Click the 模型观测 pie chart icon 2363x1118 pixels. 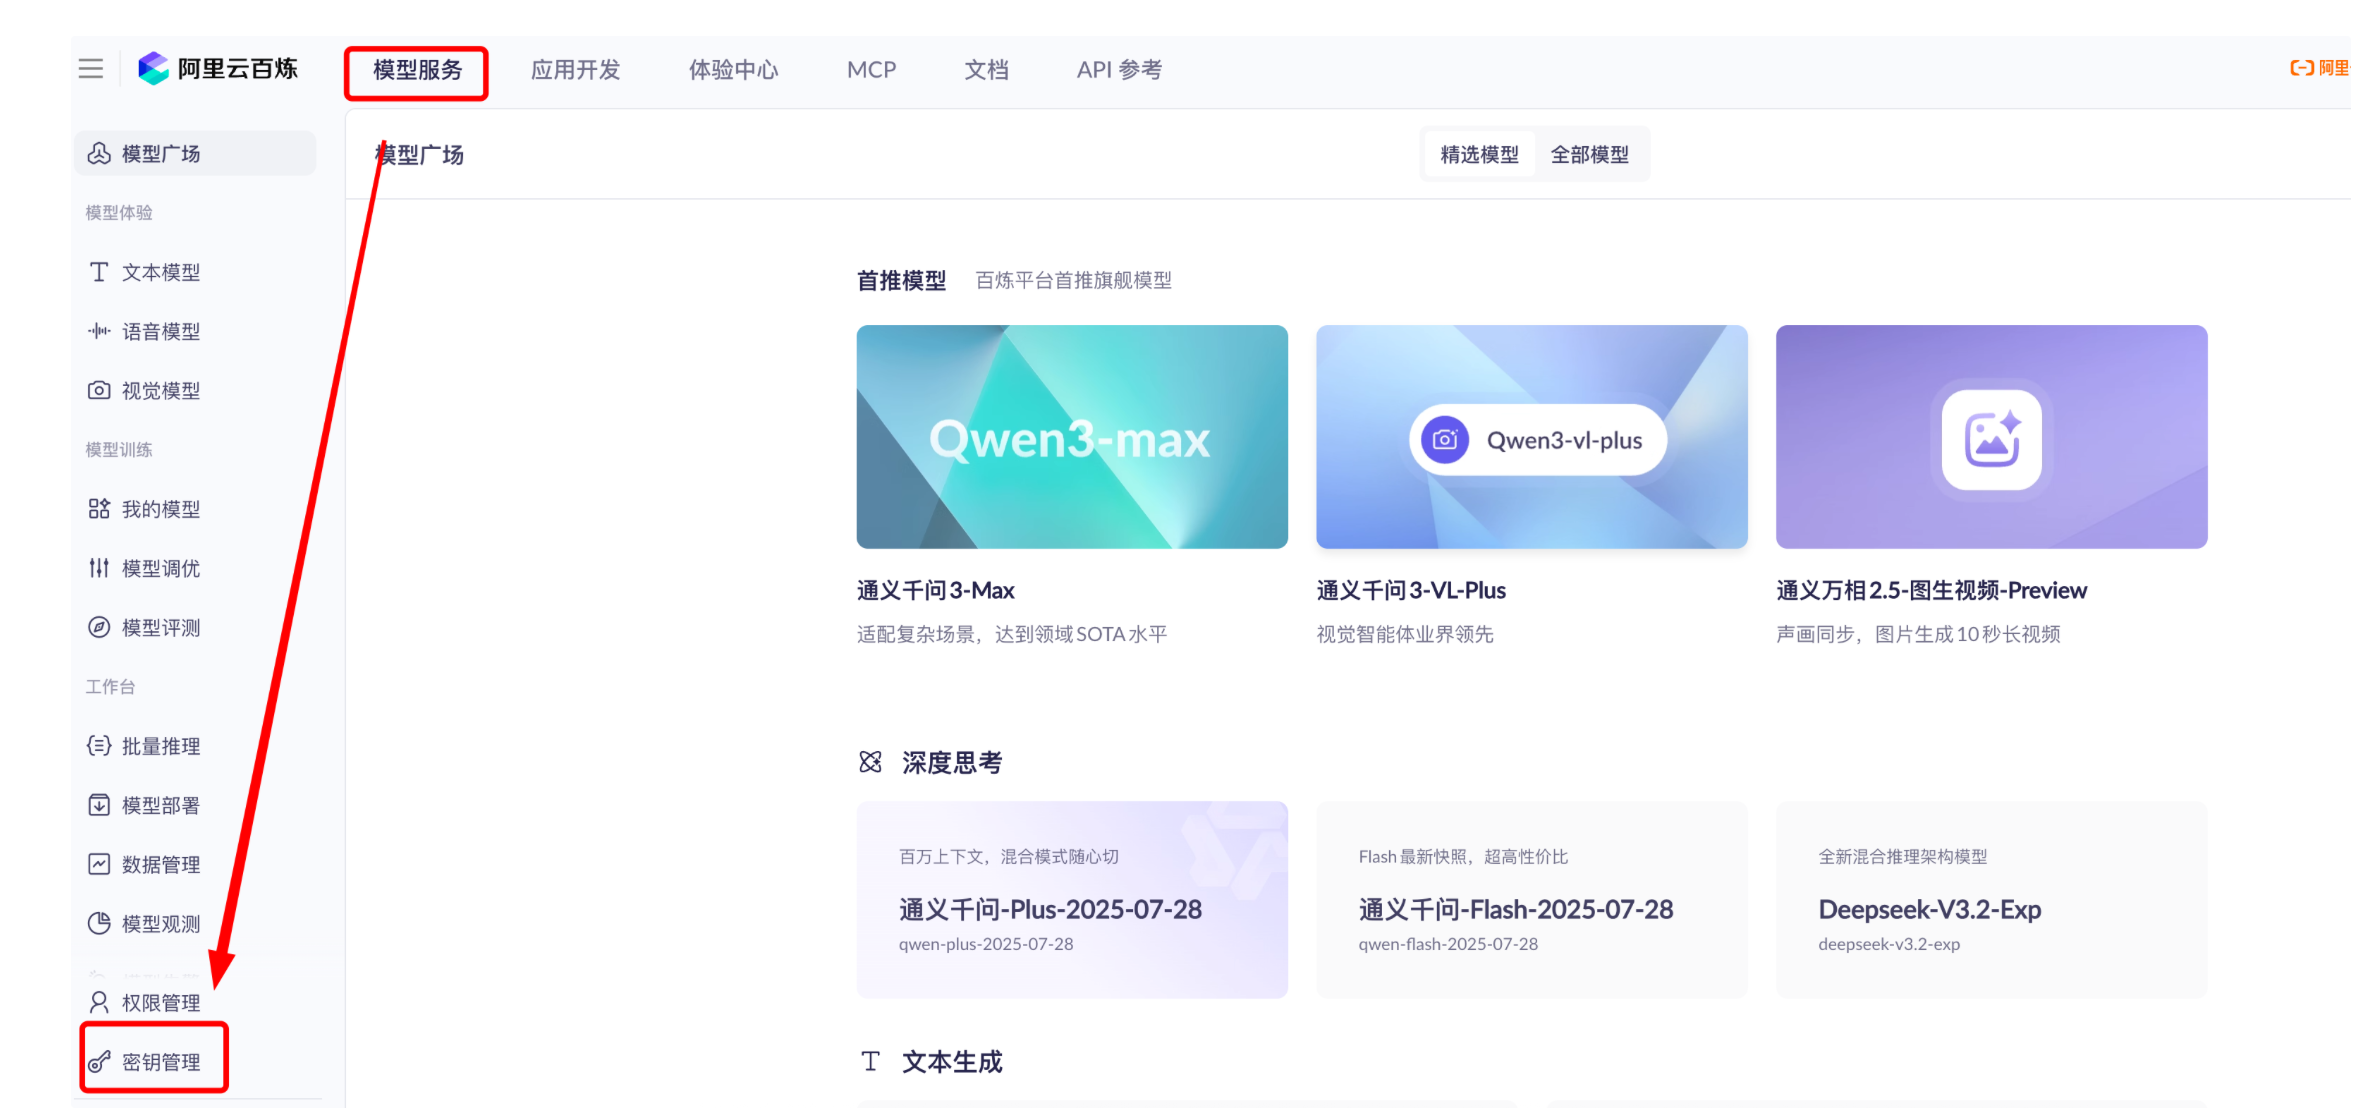coord(99,923)
